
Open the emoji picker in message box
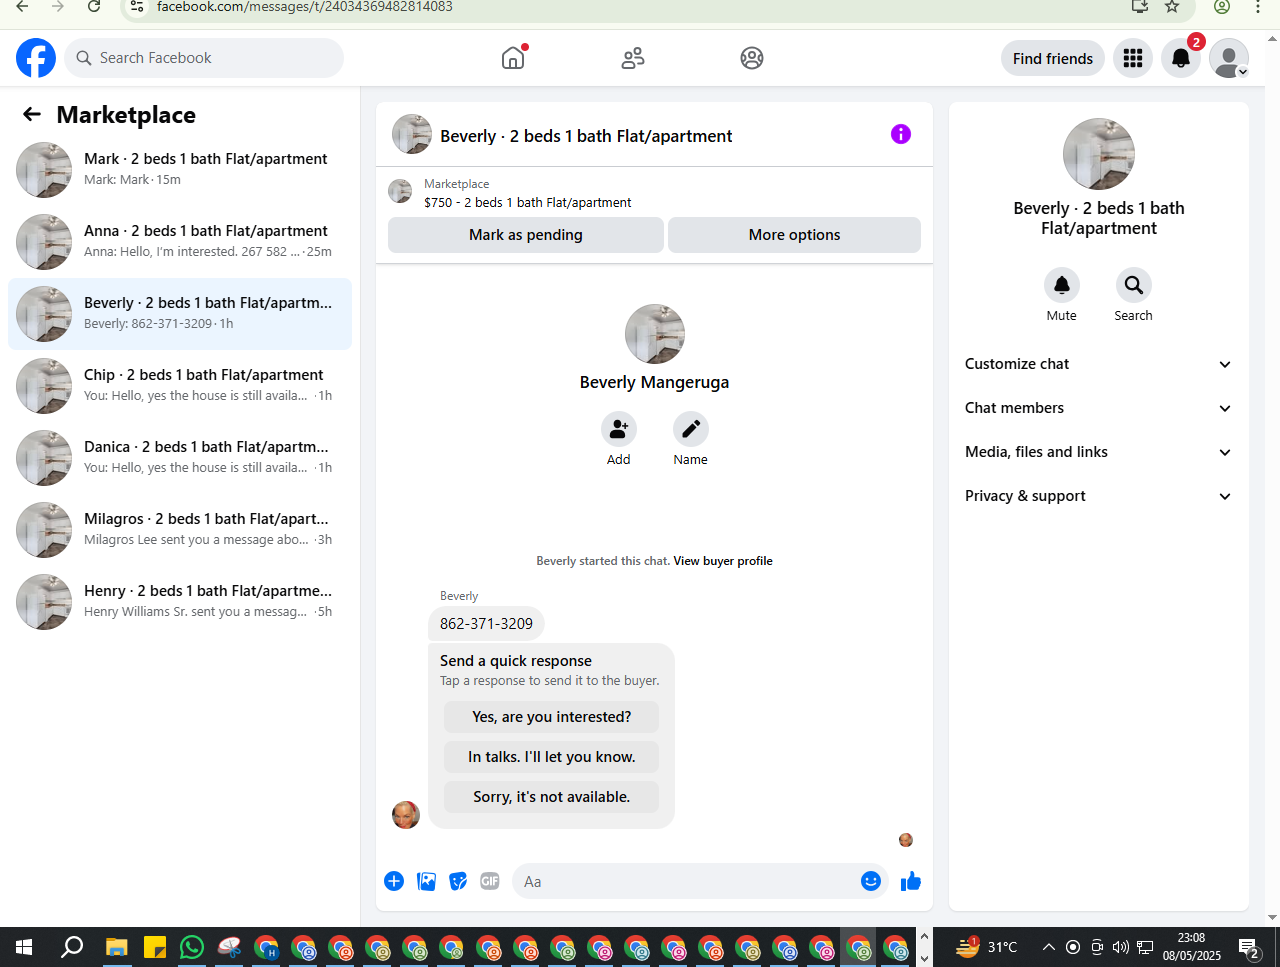[x=871, y=881]
